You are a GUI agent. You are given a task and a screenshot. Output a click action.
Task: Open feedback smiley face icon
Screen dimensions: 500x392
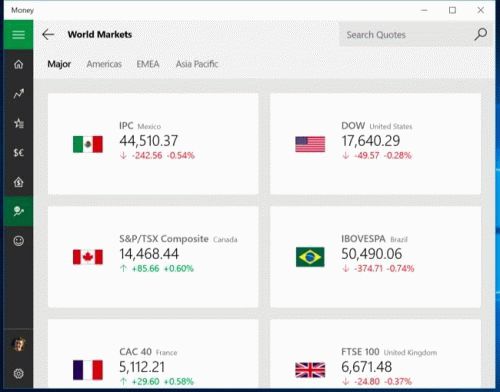click(x=18, y=241)
